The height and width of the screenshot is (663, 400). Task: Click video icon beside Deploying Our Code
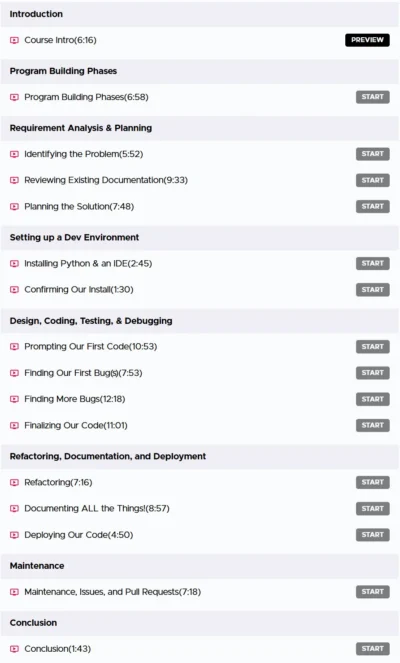[14, 535]
